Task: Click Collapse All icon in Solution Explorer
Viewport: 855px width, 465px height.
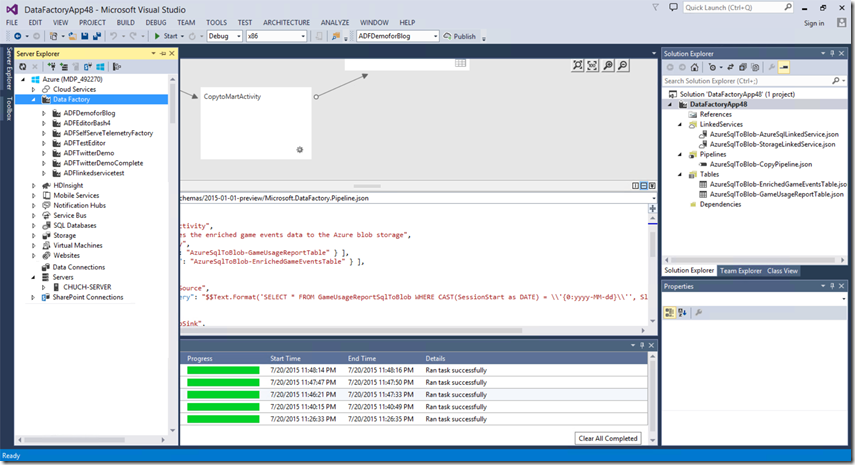Action: click(x=743, y=68)
